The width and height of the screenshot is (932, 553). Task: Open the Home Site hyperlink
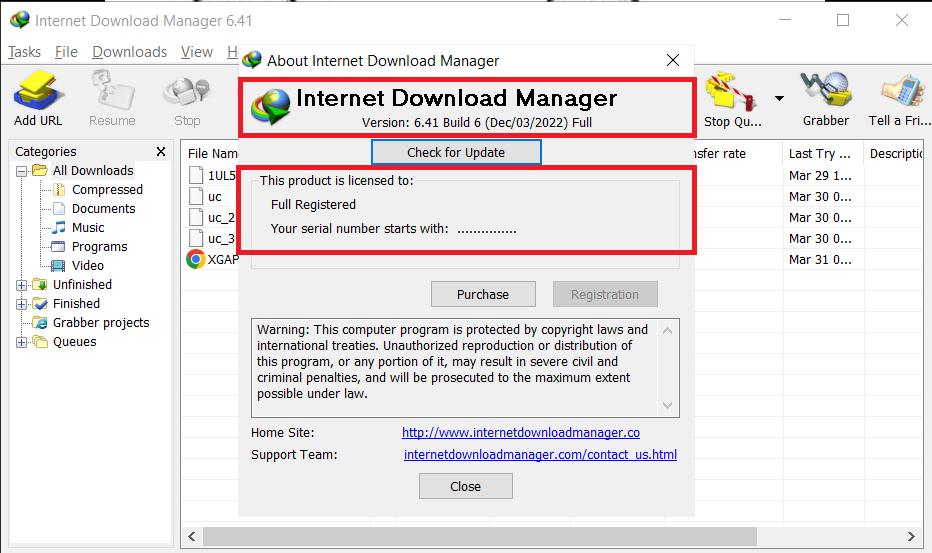coord(520,433)
